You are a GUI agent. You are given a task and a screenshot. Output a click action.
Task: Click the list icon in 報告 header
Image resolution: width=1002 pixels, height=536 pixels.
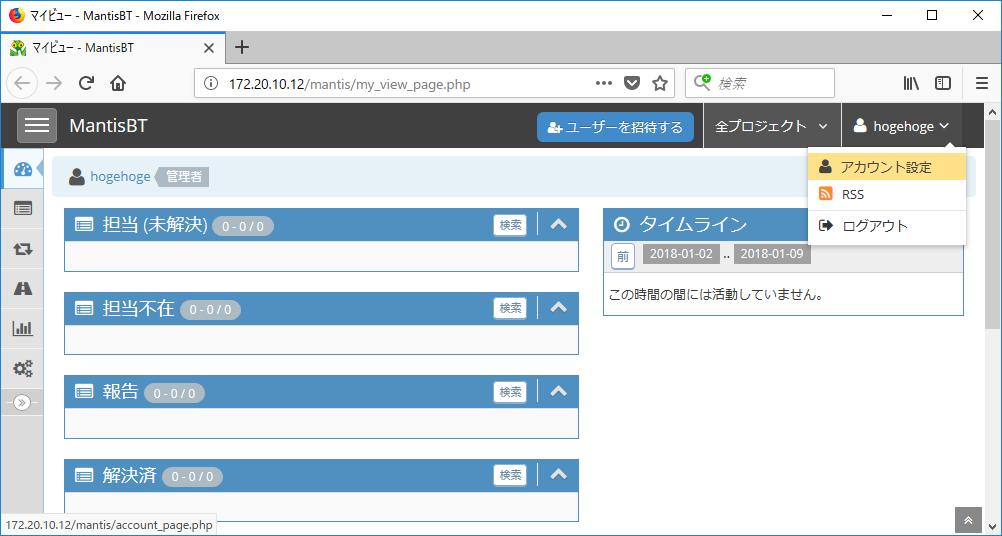pos(84,392)
